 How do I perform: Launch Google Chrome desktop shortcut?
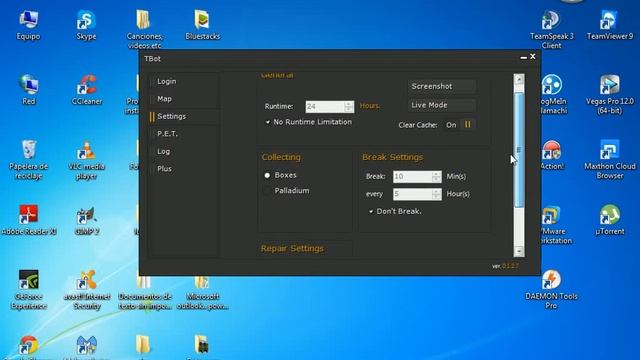(28, 346)
